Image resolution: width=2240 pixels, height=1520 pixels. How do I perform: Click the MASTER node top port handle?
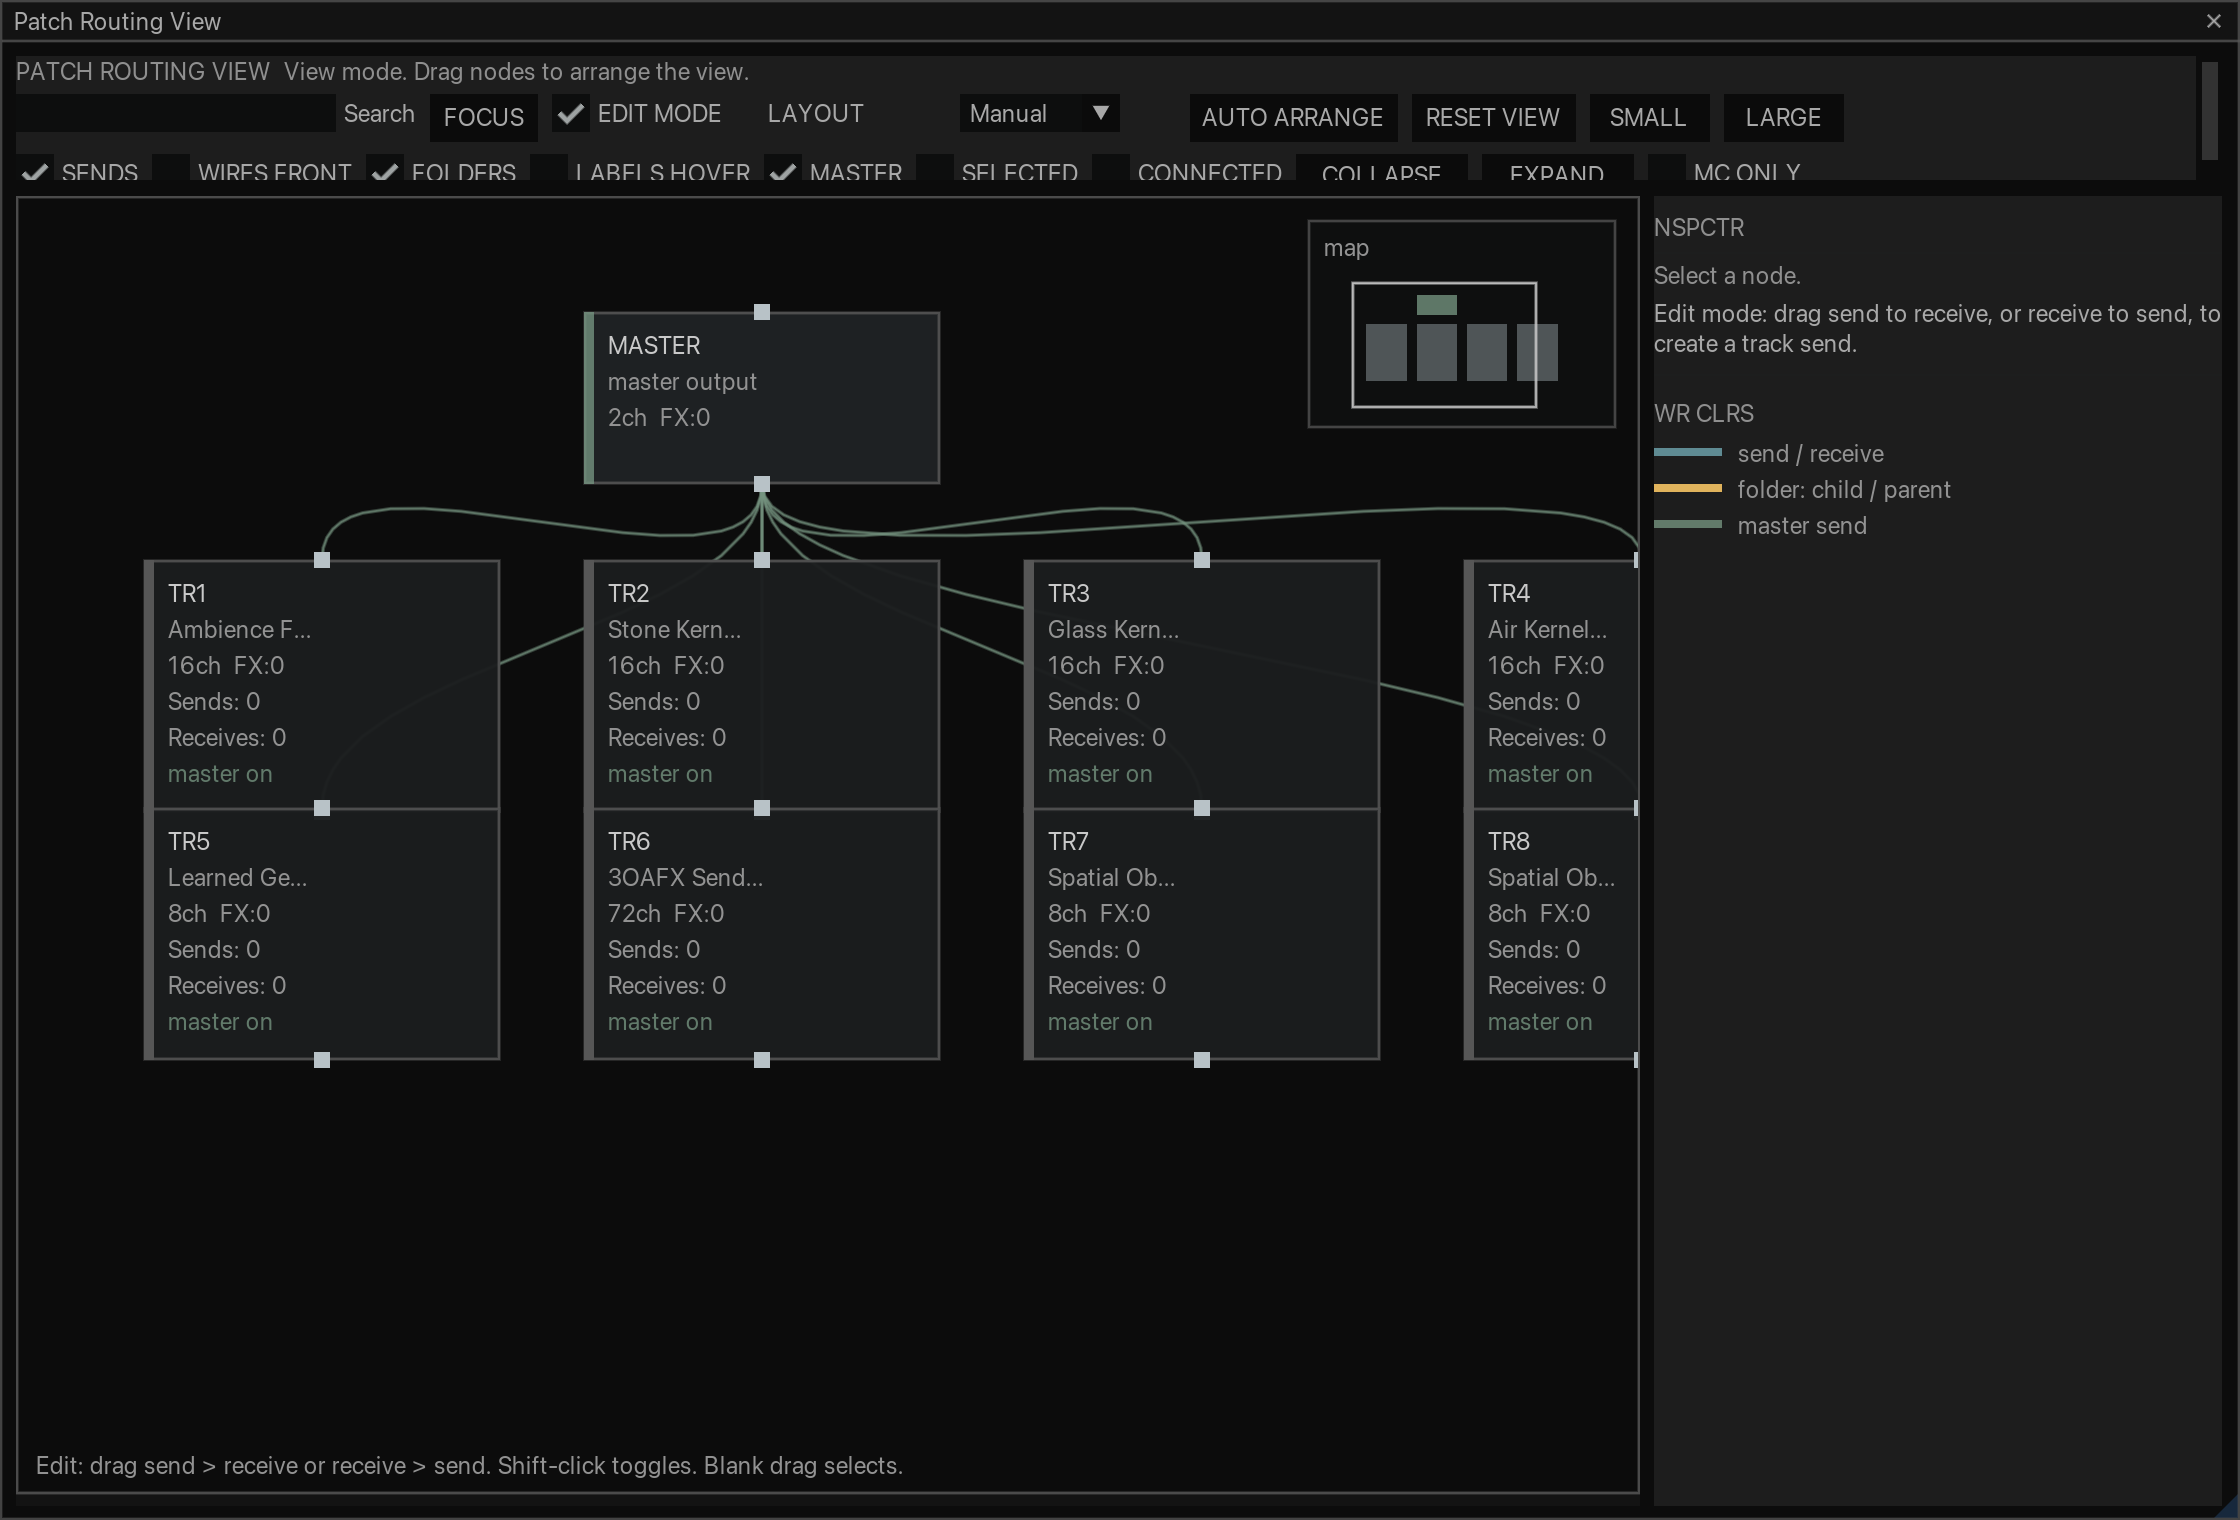coord(762,312)
